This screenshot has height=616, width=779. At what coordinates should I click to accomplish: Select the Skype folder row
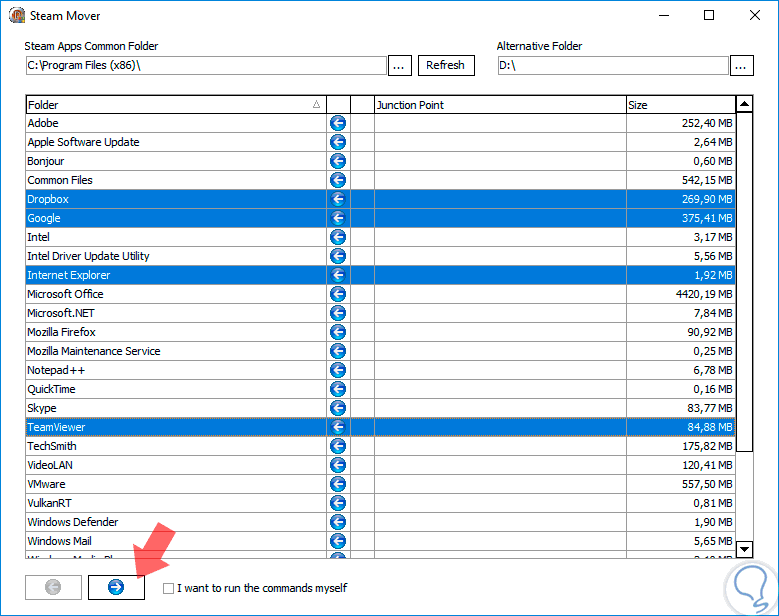coord(381,408)
